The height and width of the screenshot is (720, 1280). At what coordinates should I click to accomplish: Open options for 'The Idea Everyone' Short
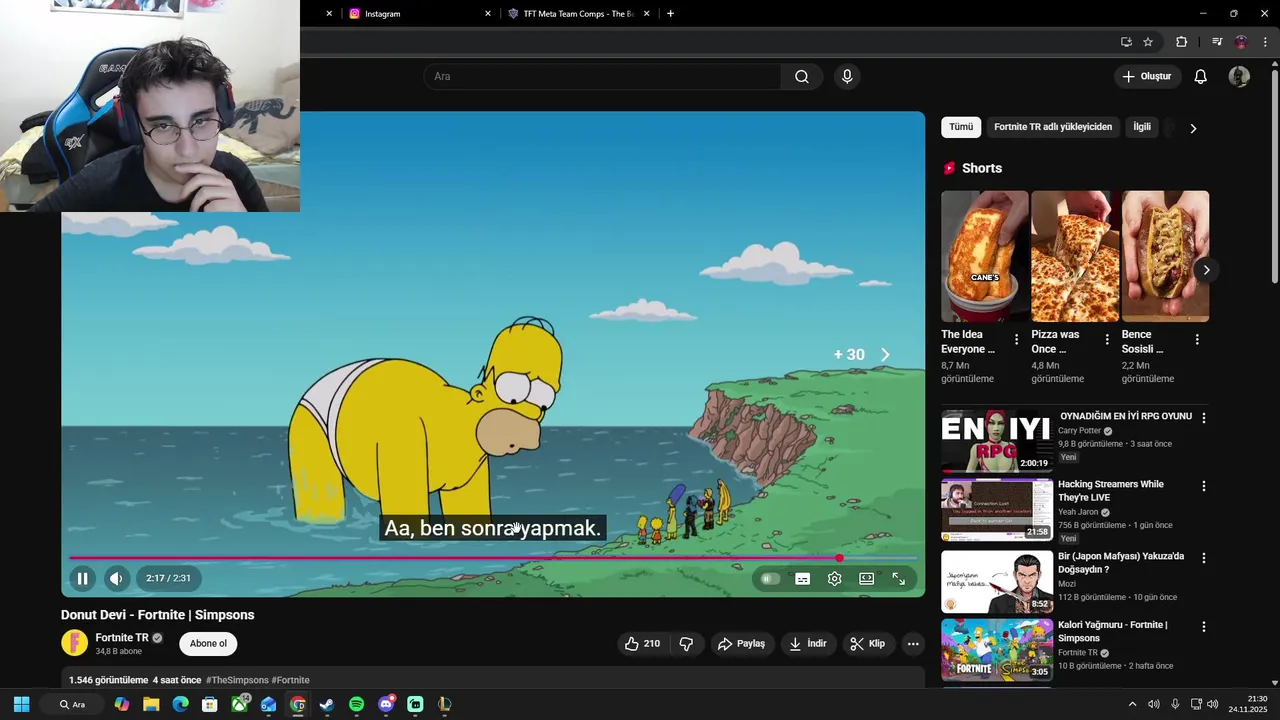pos(1017,340)
